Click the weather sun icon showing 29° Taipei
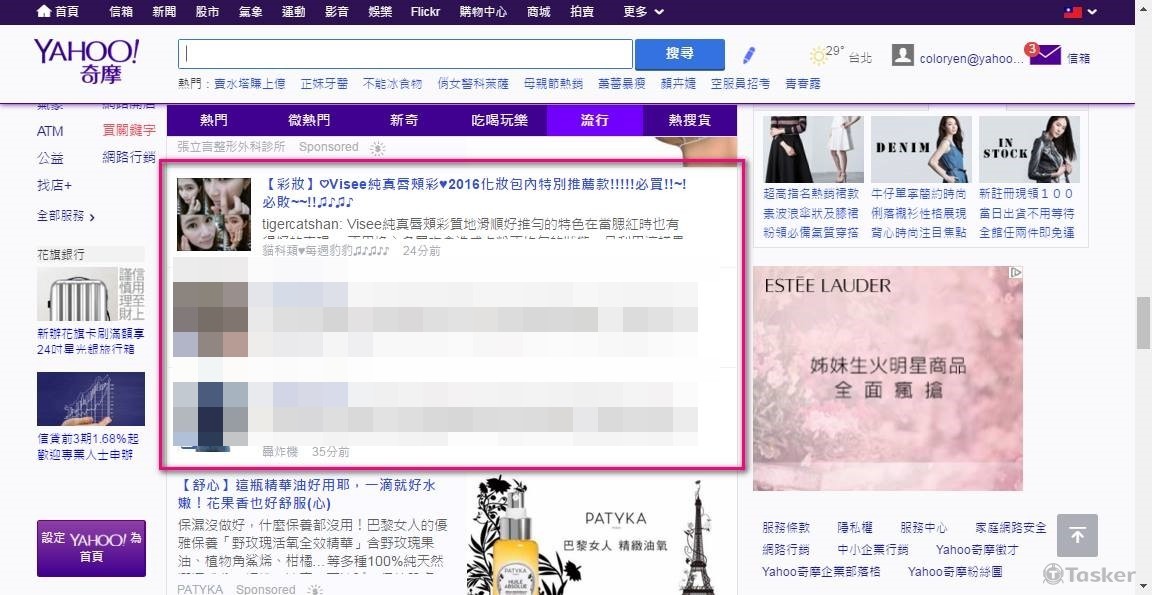Image resolution: width=1152 pixels, height=595 pixels. click(818, 55)
